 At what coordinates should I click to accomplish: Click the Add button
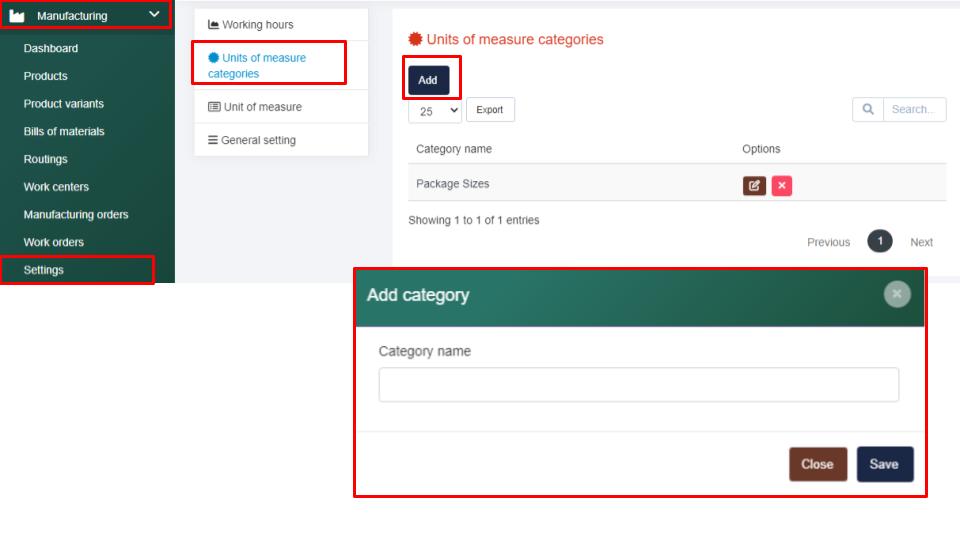coord(428,80)
